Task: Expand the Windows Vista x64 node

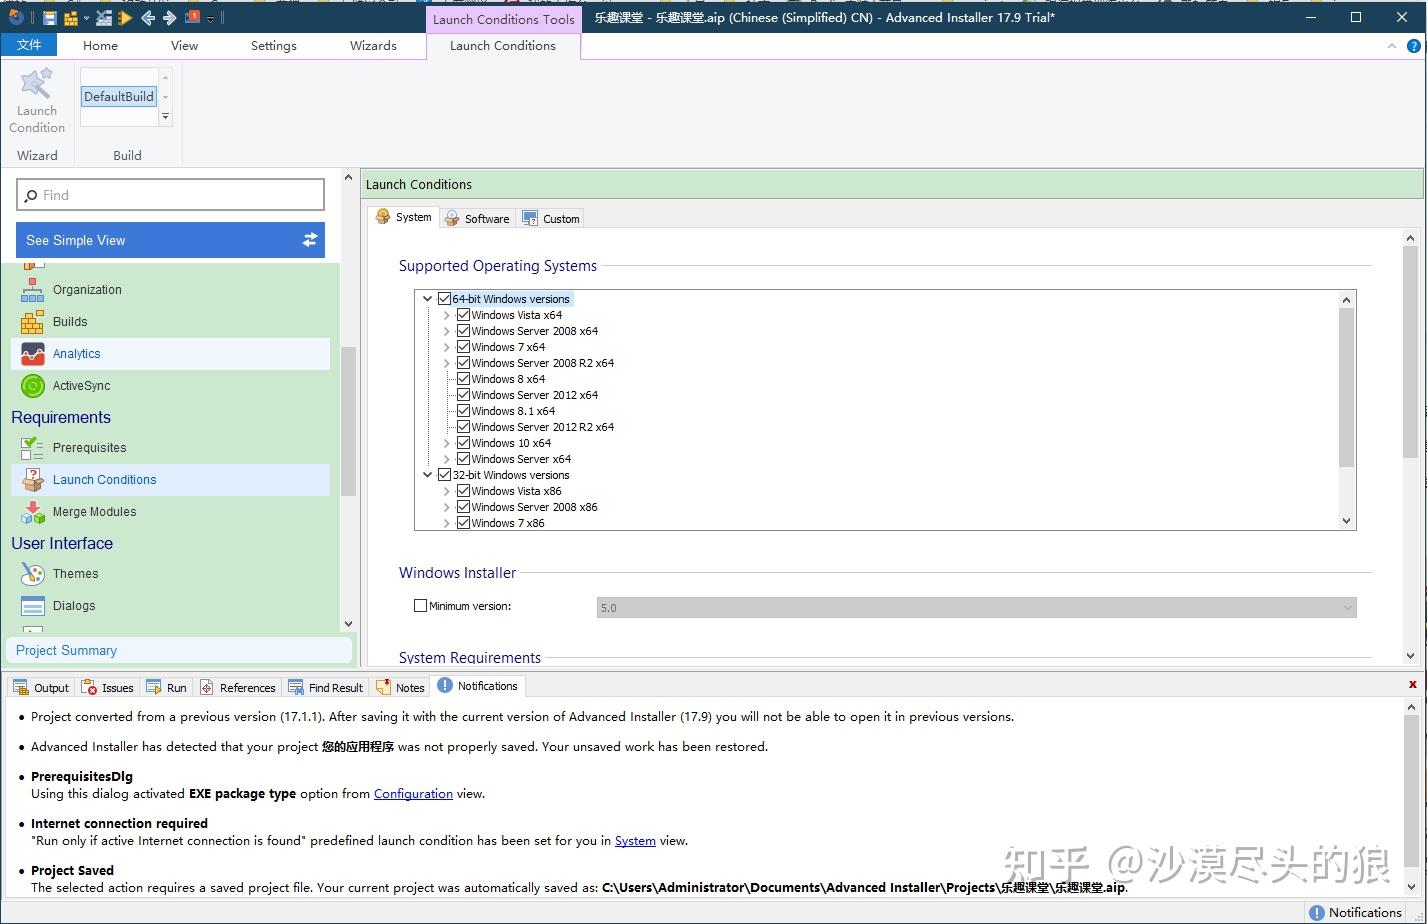Action: (447, 315)
